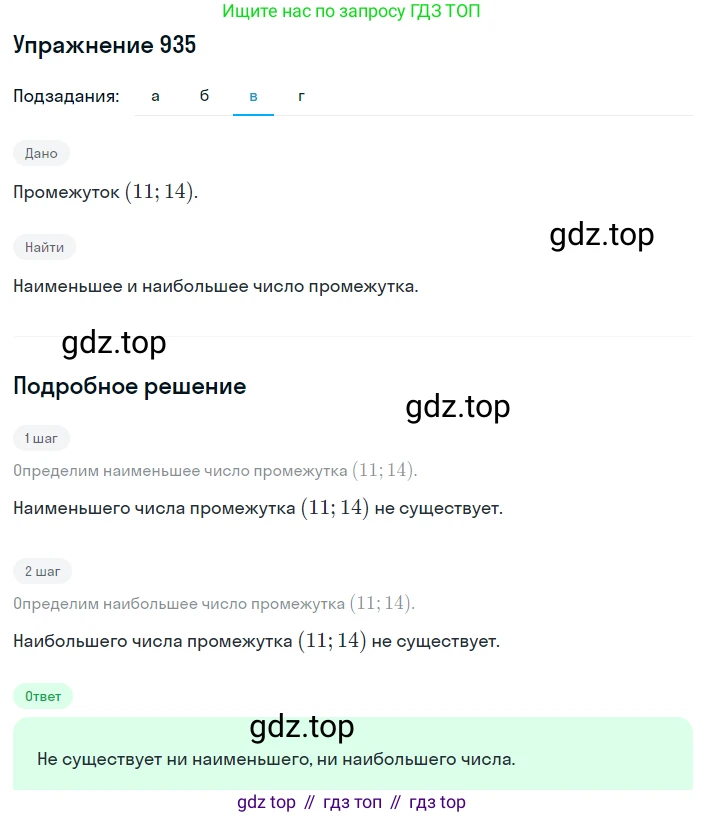Click the «Дано» label badge

click(41, 153)
